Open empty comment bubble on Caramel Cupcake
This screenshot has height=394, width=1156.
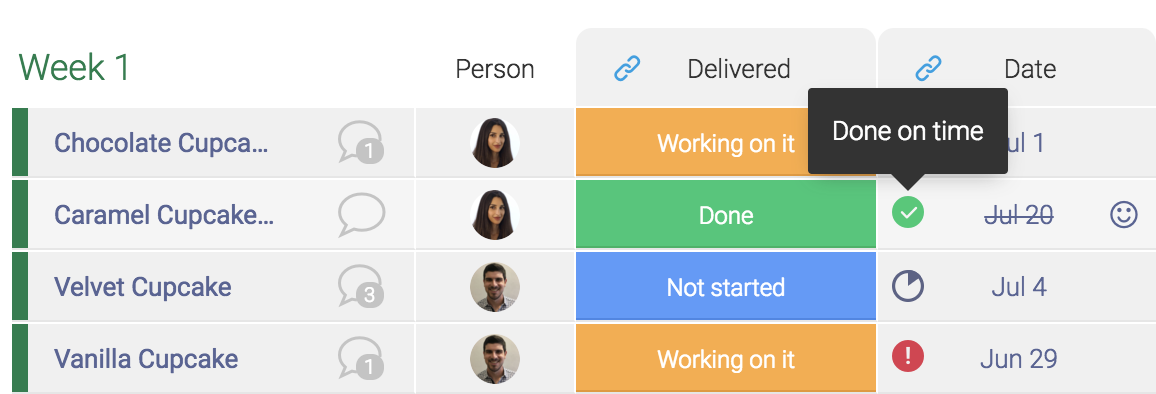[361, 215]
